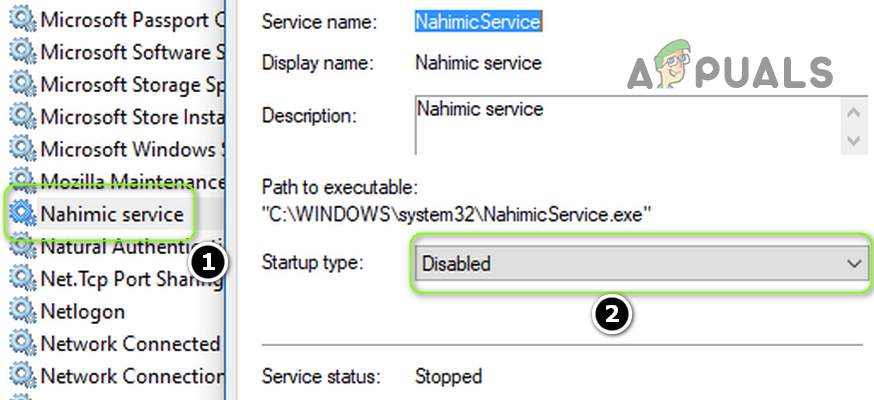Image resolution: width=874 pixels, height=400 pixels.
Task: Click gear icon beside Natural Authentication
Action: (x=22, y=246)
